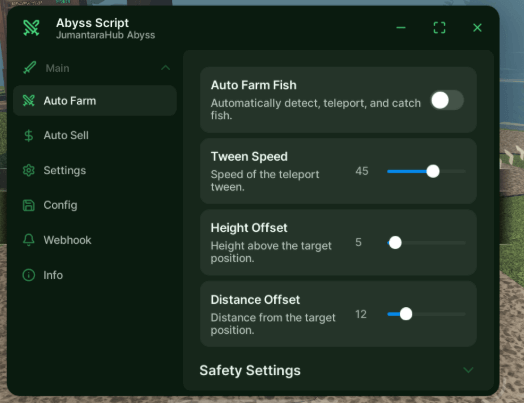Click the Abyss Script title text
This screenshot has width=524, height=403.
(92, 23)
